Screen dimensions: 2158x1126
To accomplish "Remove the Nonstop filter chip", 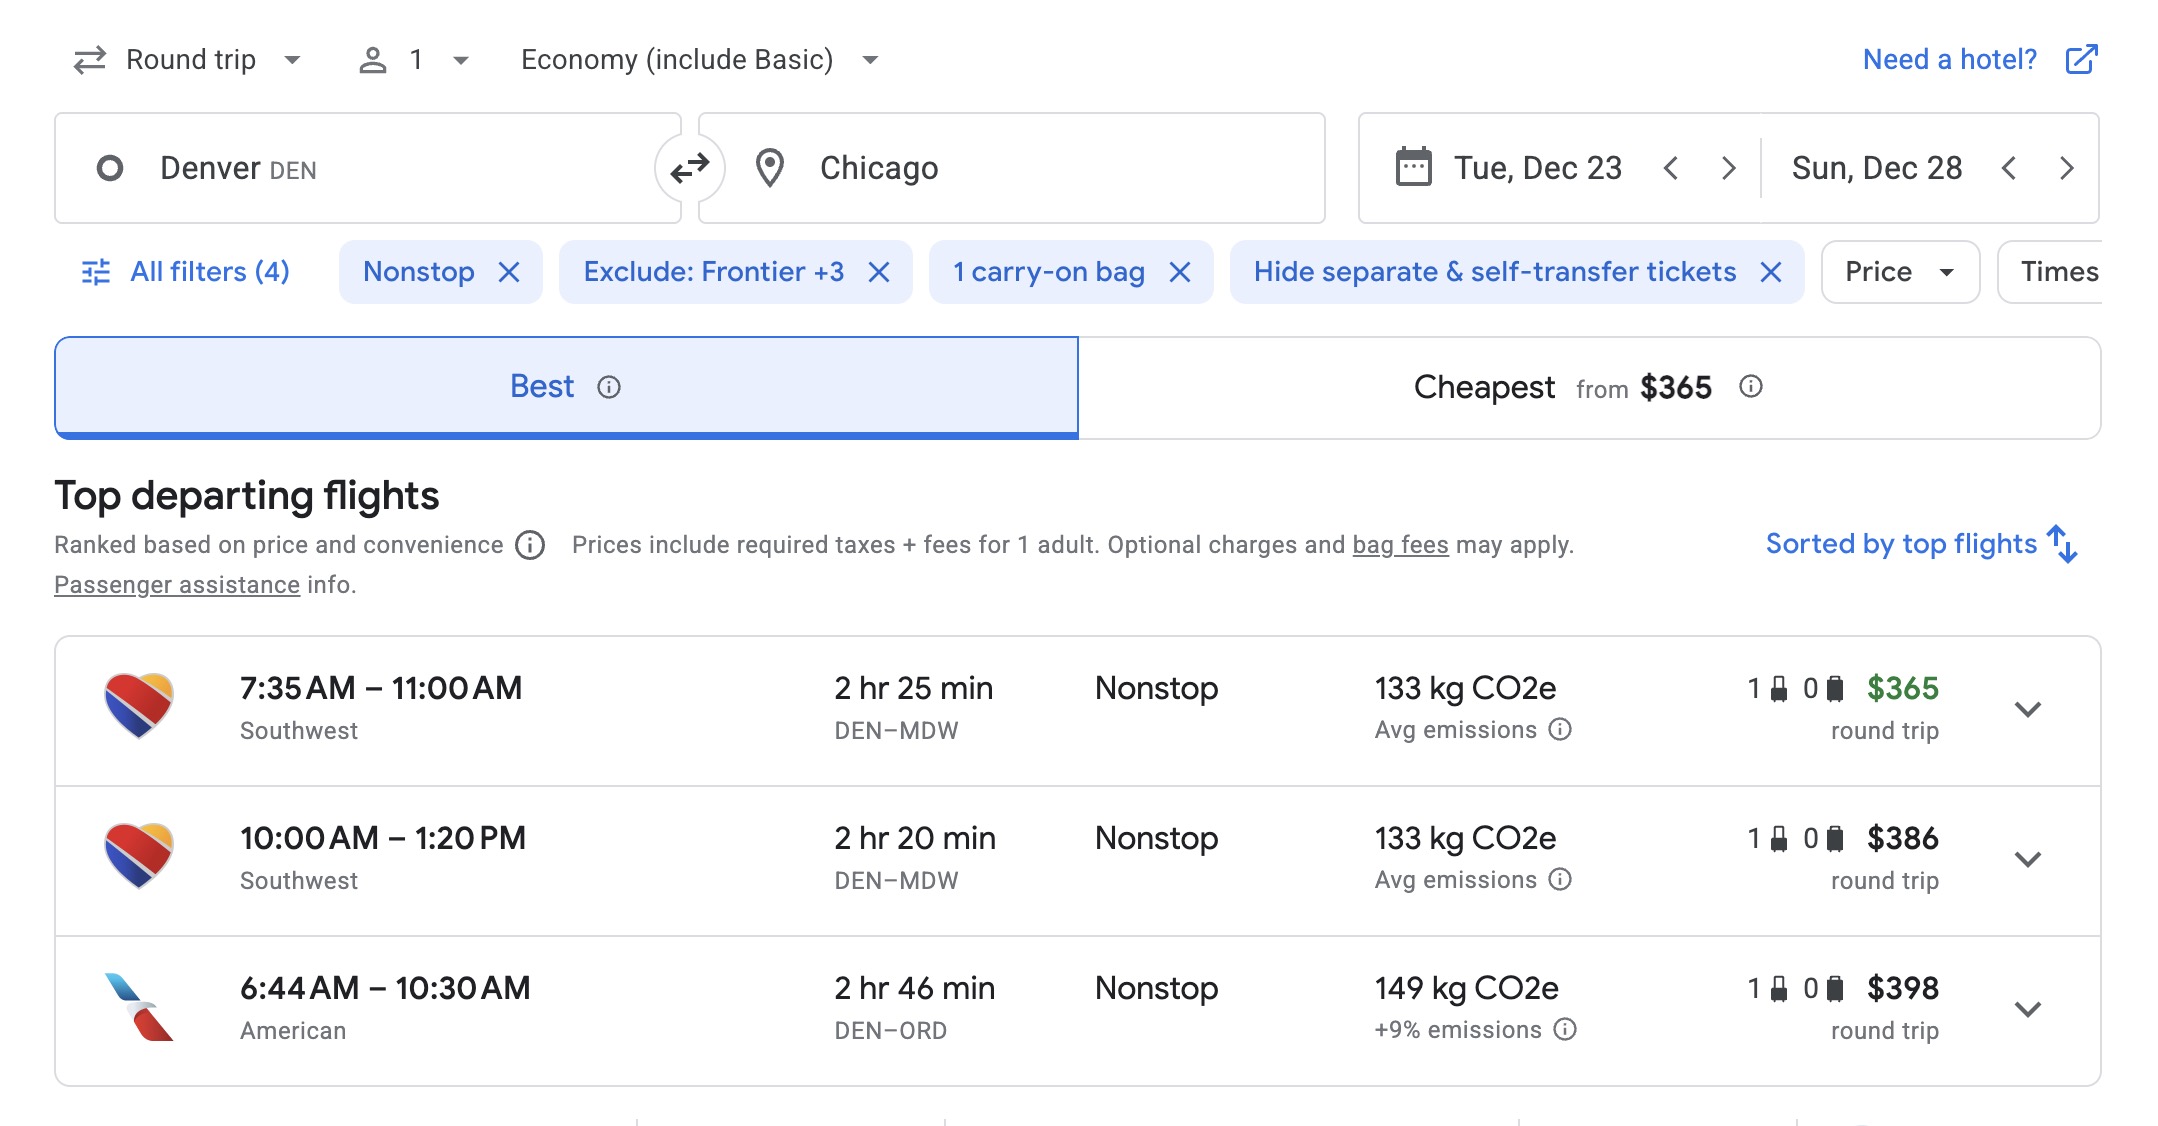I will coord(509,272).
